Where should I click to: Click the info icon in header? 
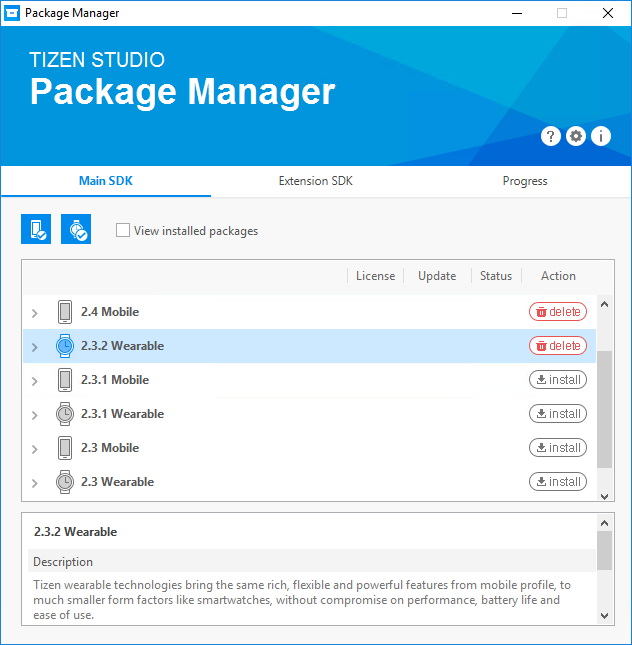(601, 137)
